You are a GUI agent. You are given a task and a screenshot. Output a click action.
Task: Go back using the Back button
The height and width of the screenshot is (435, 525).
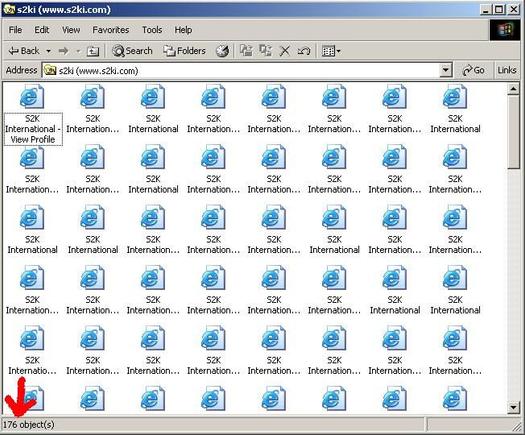23,51
